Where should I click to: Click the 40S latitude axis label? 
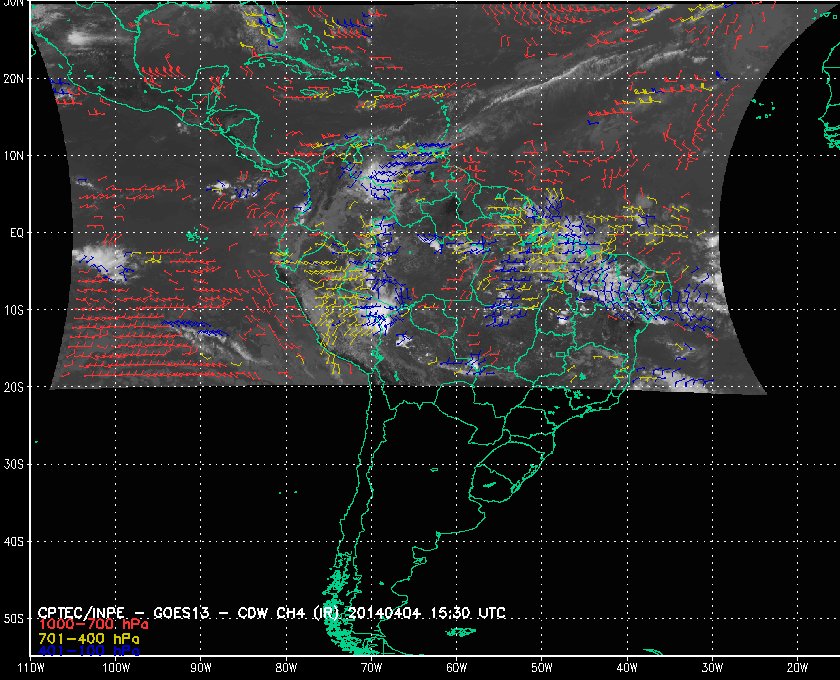pyautogui.click(x=14, y=542)
